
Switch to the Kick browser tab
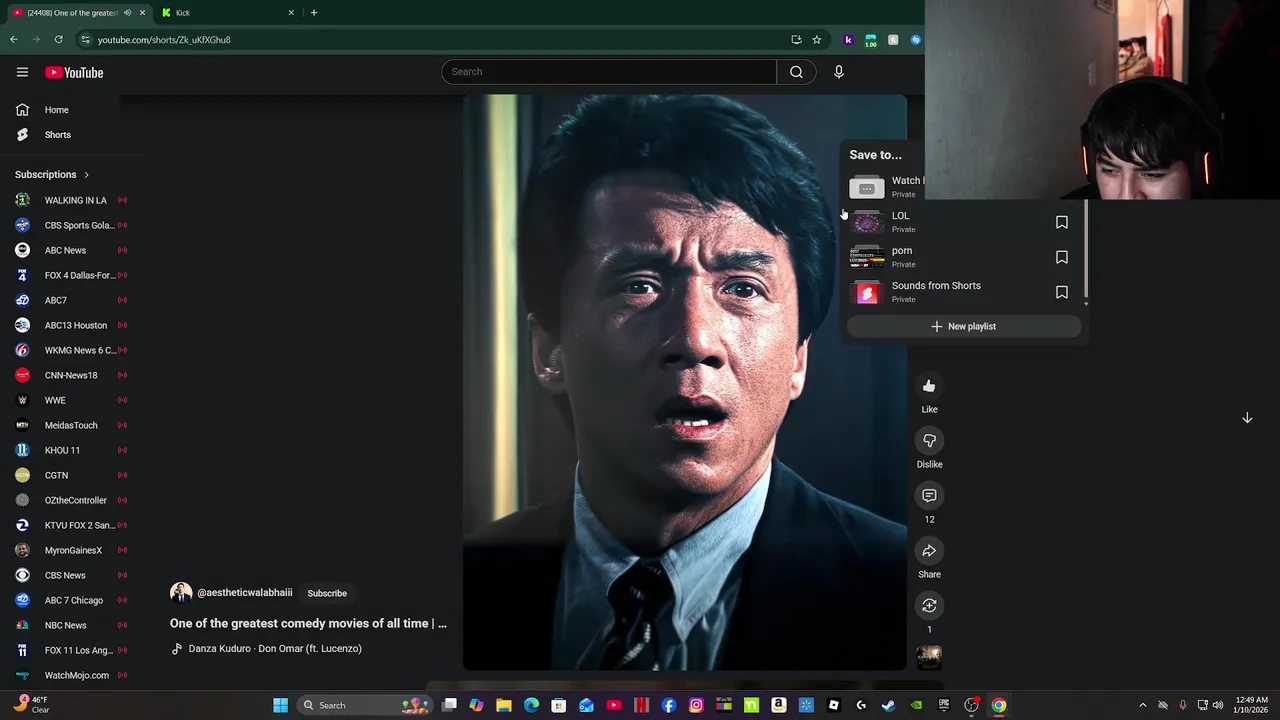[x=226, y=13]
